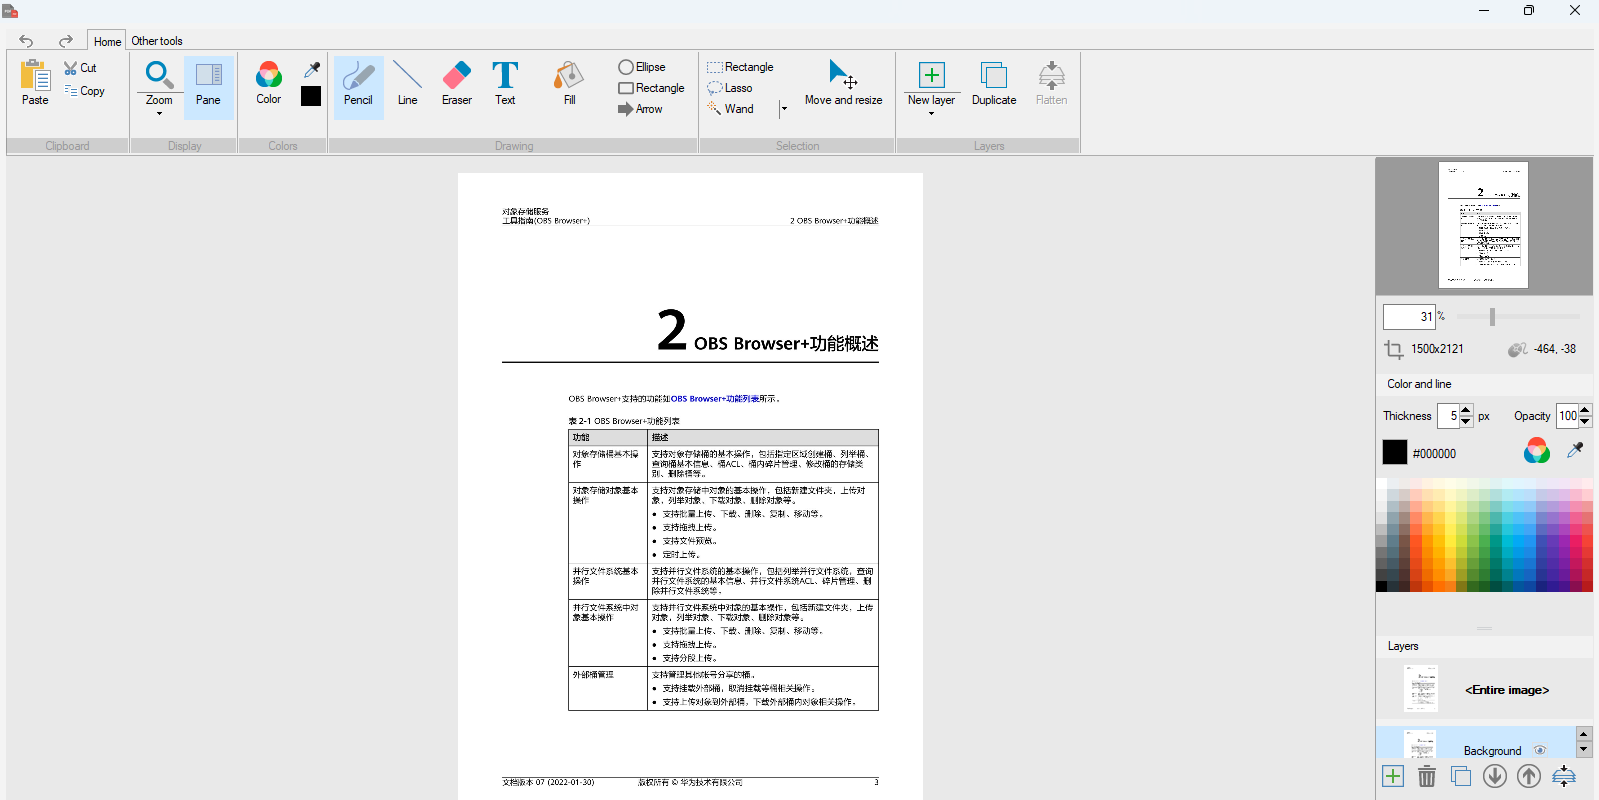Move the layer down with the down arrow
1599x800 pixels.
coord(1495,776)
